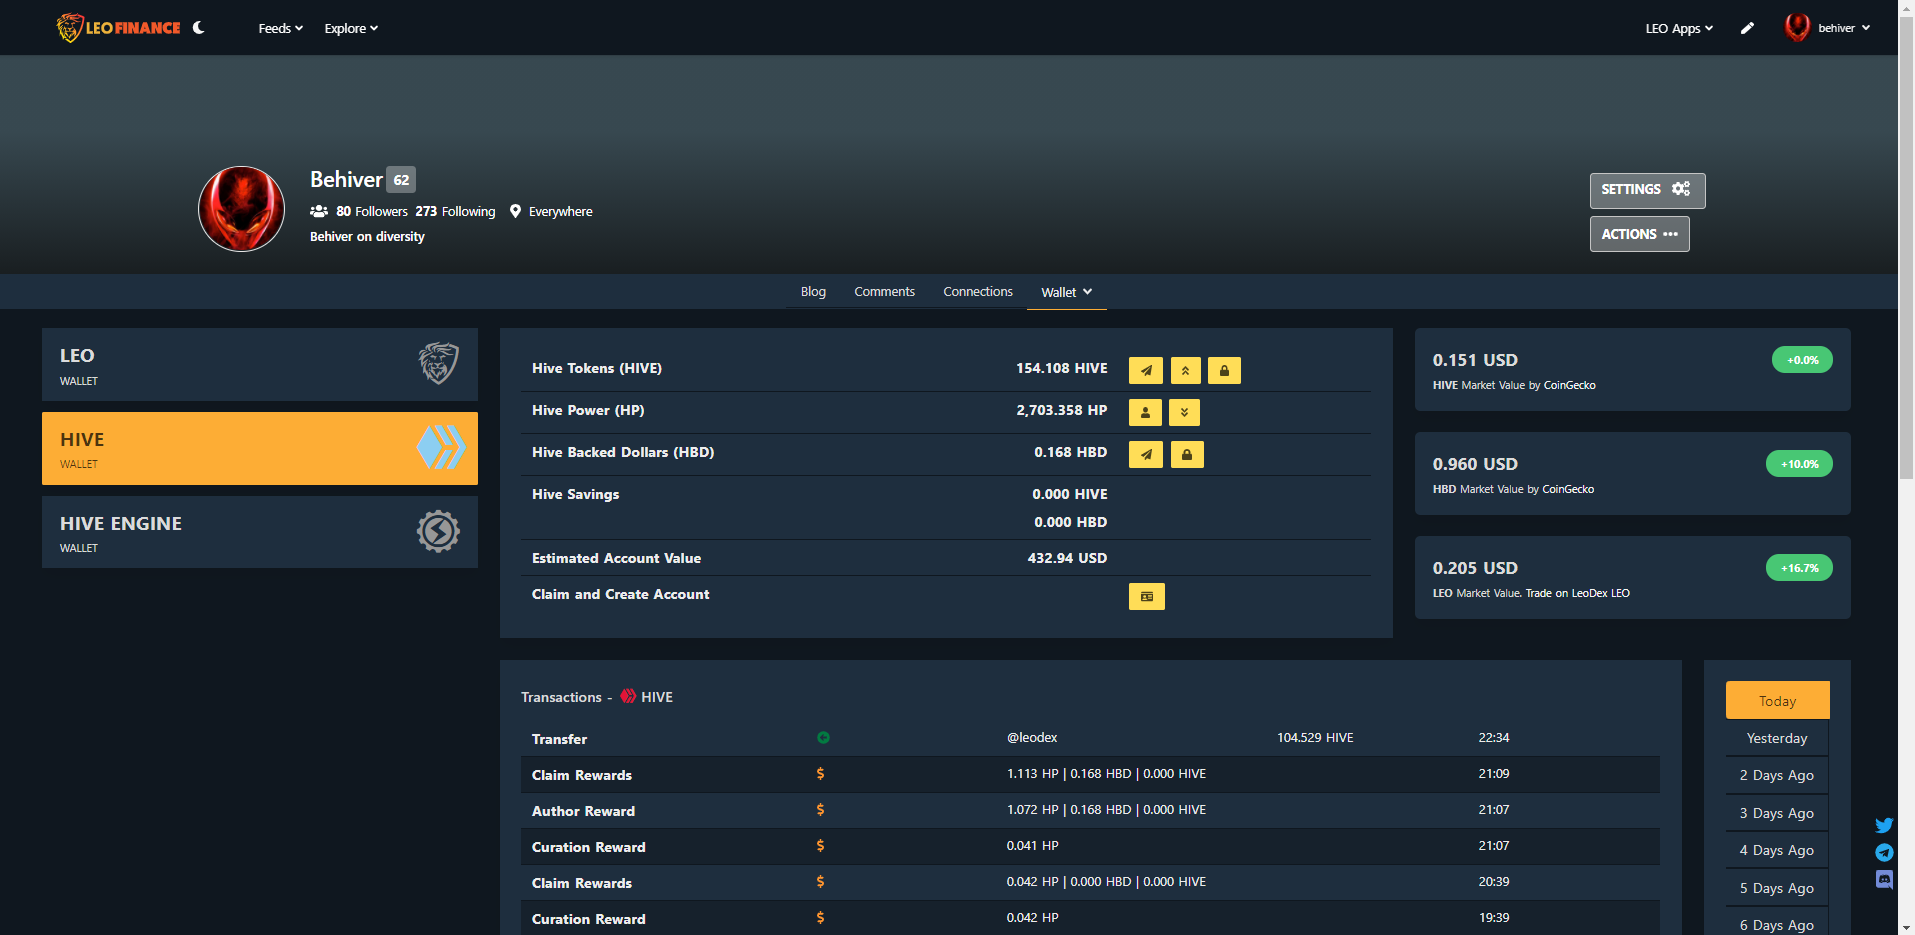The width and height of the screenshot is (1915, 935).
Task: Click the reputation badge 62
Action: pos(401,180)
